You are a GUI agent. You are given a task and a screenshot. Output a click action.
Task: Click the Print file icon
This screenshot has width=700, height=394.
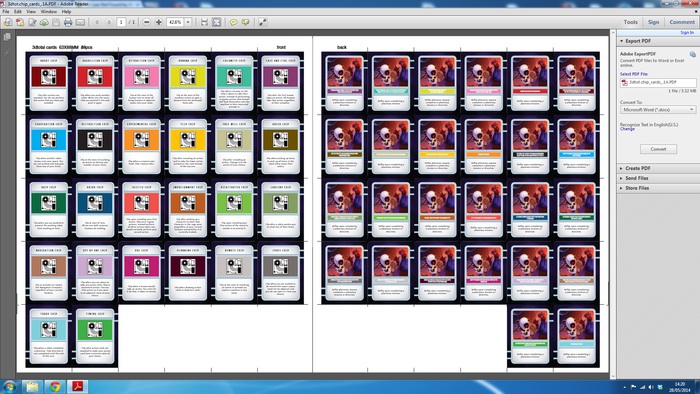(x=68, y=22)
